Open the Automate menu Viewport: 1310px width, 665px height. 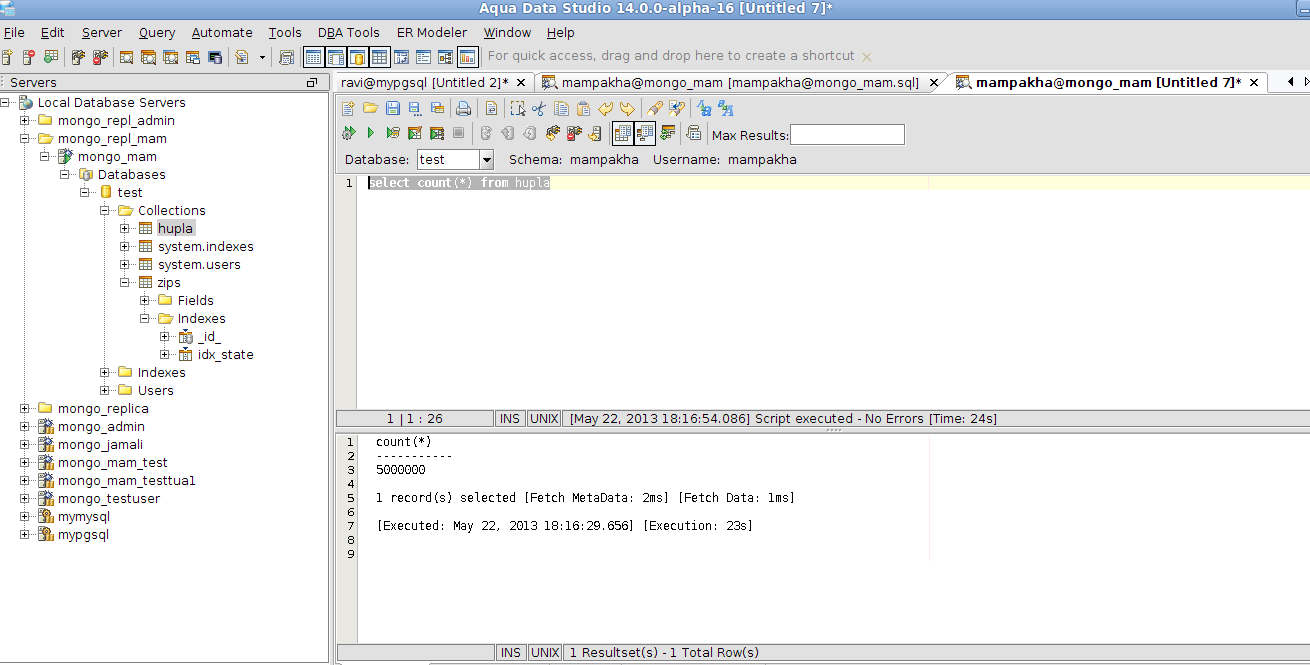coord(222,32)
